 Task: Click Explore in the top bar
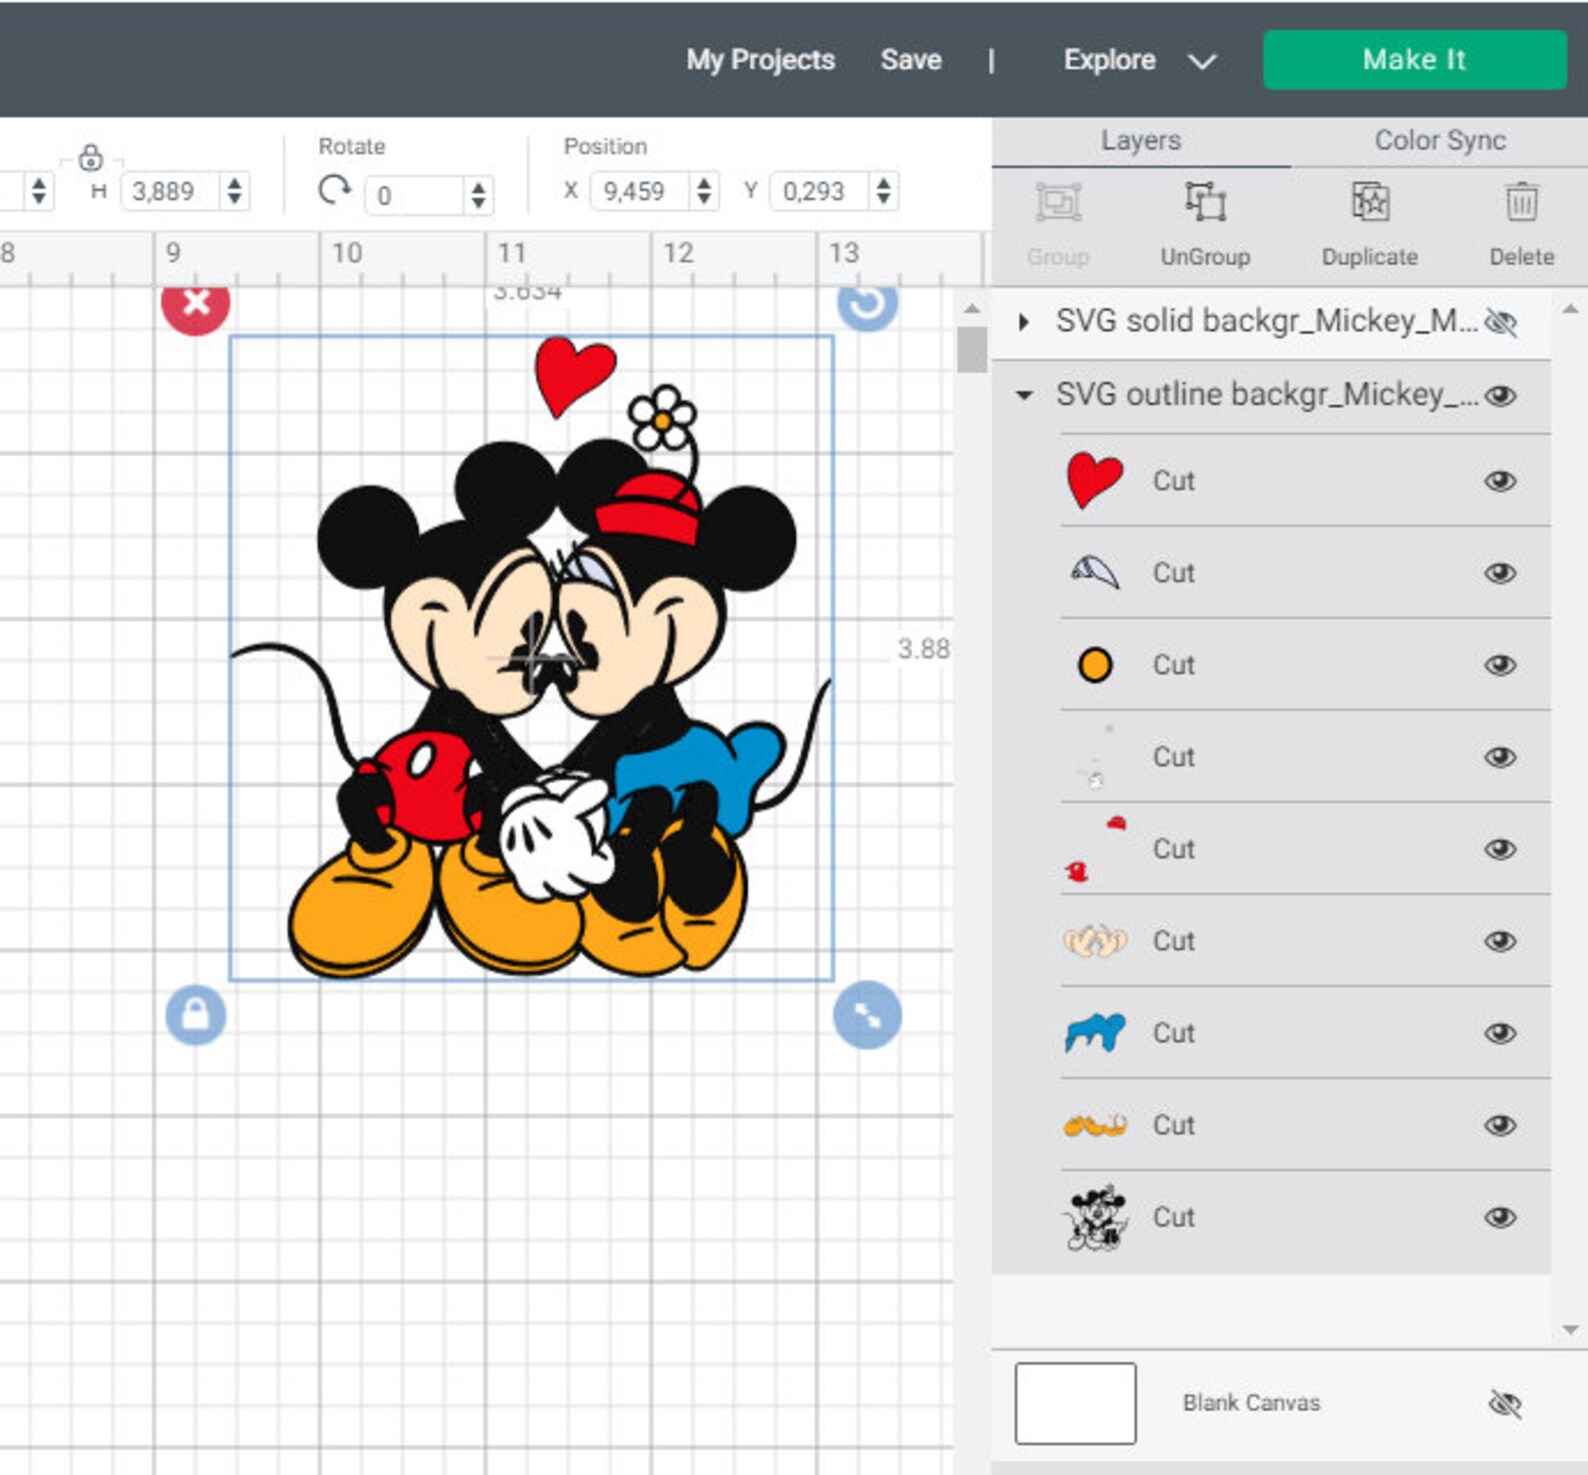tap(1109, 60)
